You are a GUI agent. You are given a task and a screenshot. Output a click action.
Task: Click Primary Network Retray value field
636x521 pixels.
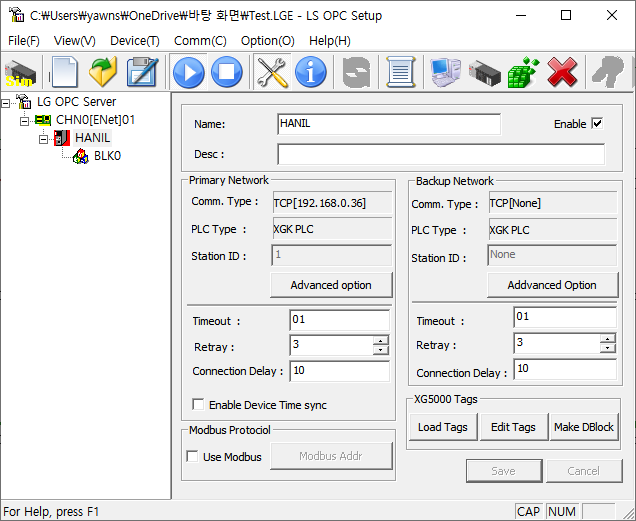332,345
